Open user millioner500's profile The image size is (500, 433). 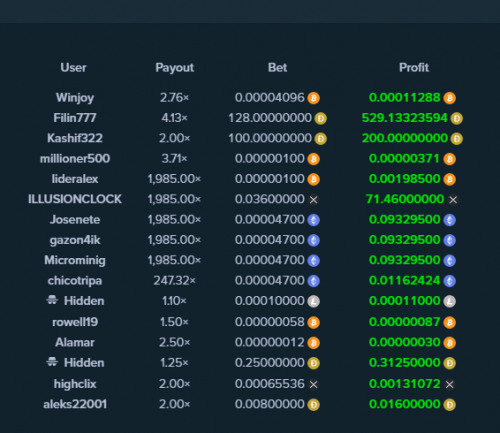point(75,158)
